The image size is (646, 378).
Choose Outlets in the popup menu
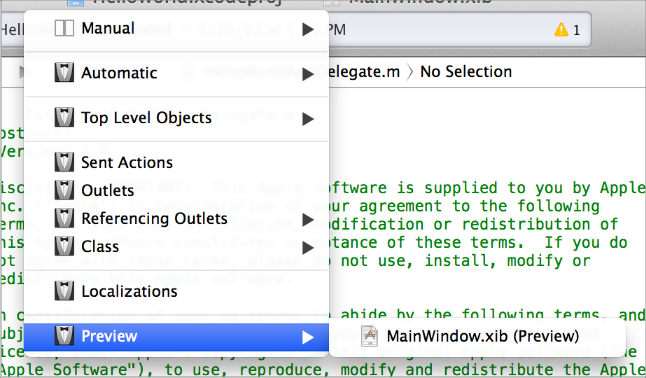[x=176, y=190]
